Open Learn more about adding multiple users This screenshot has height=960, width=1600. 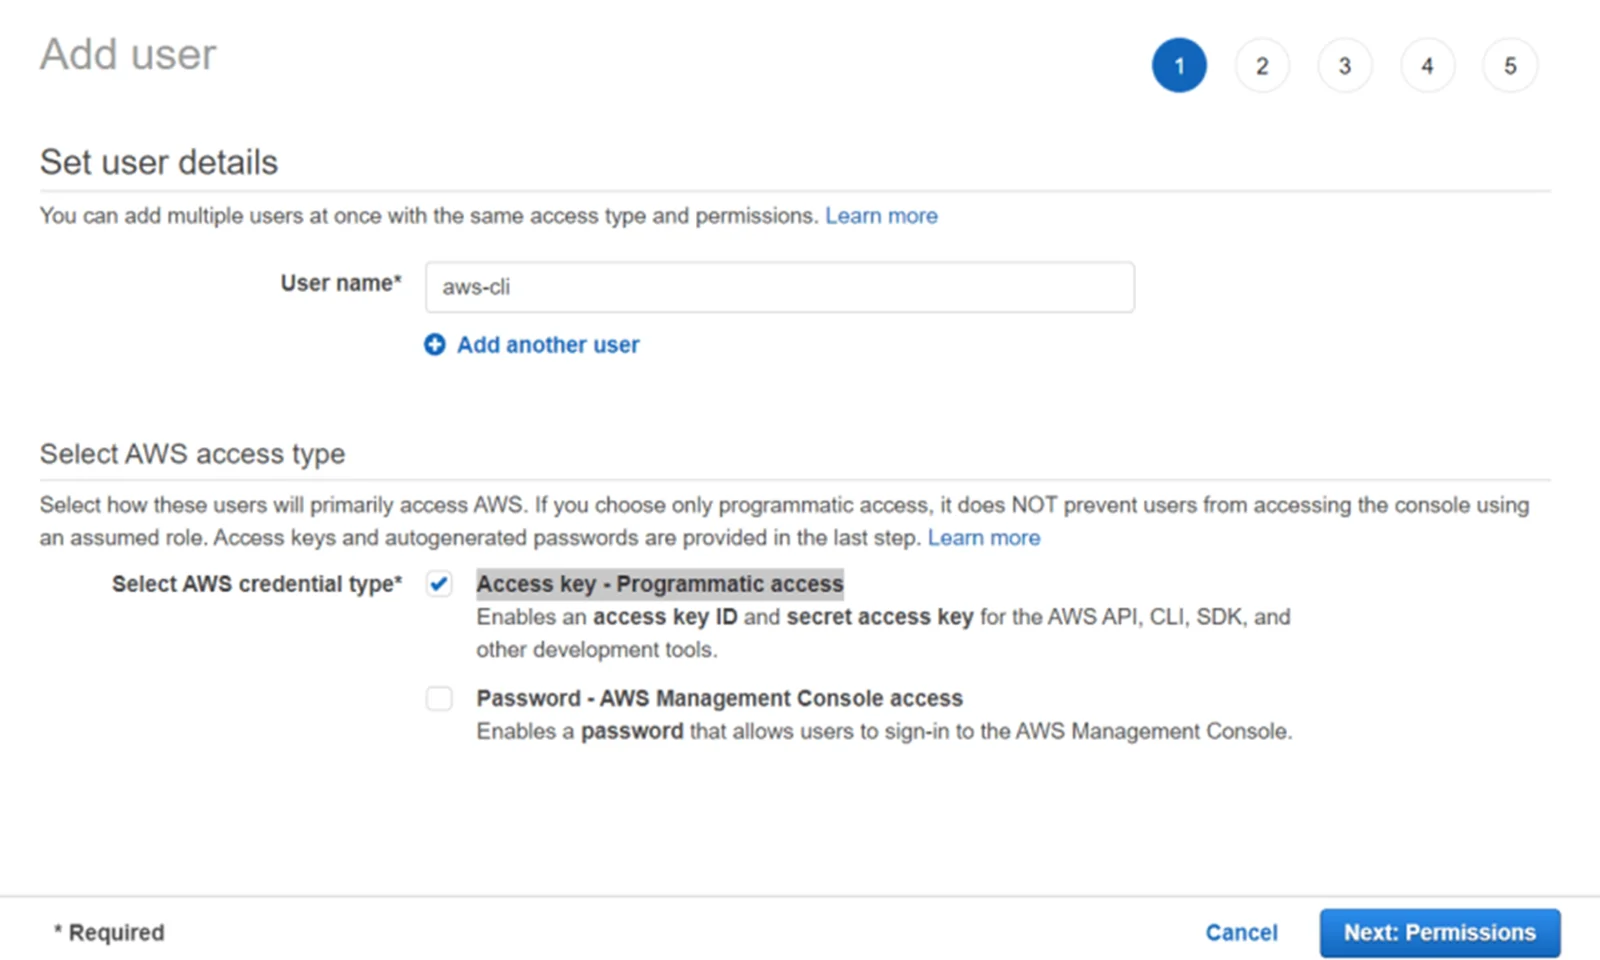[x=881, y=215]
